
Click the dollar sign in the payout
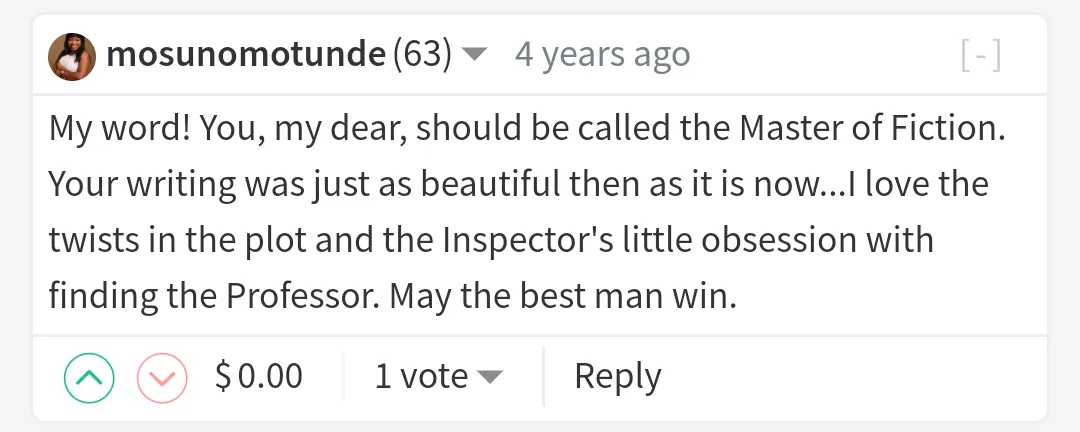(223, 376)
